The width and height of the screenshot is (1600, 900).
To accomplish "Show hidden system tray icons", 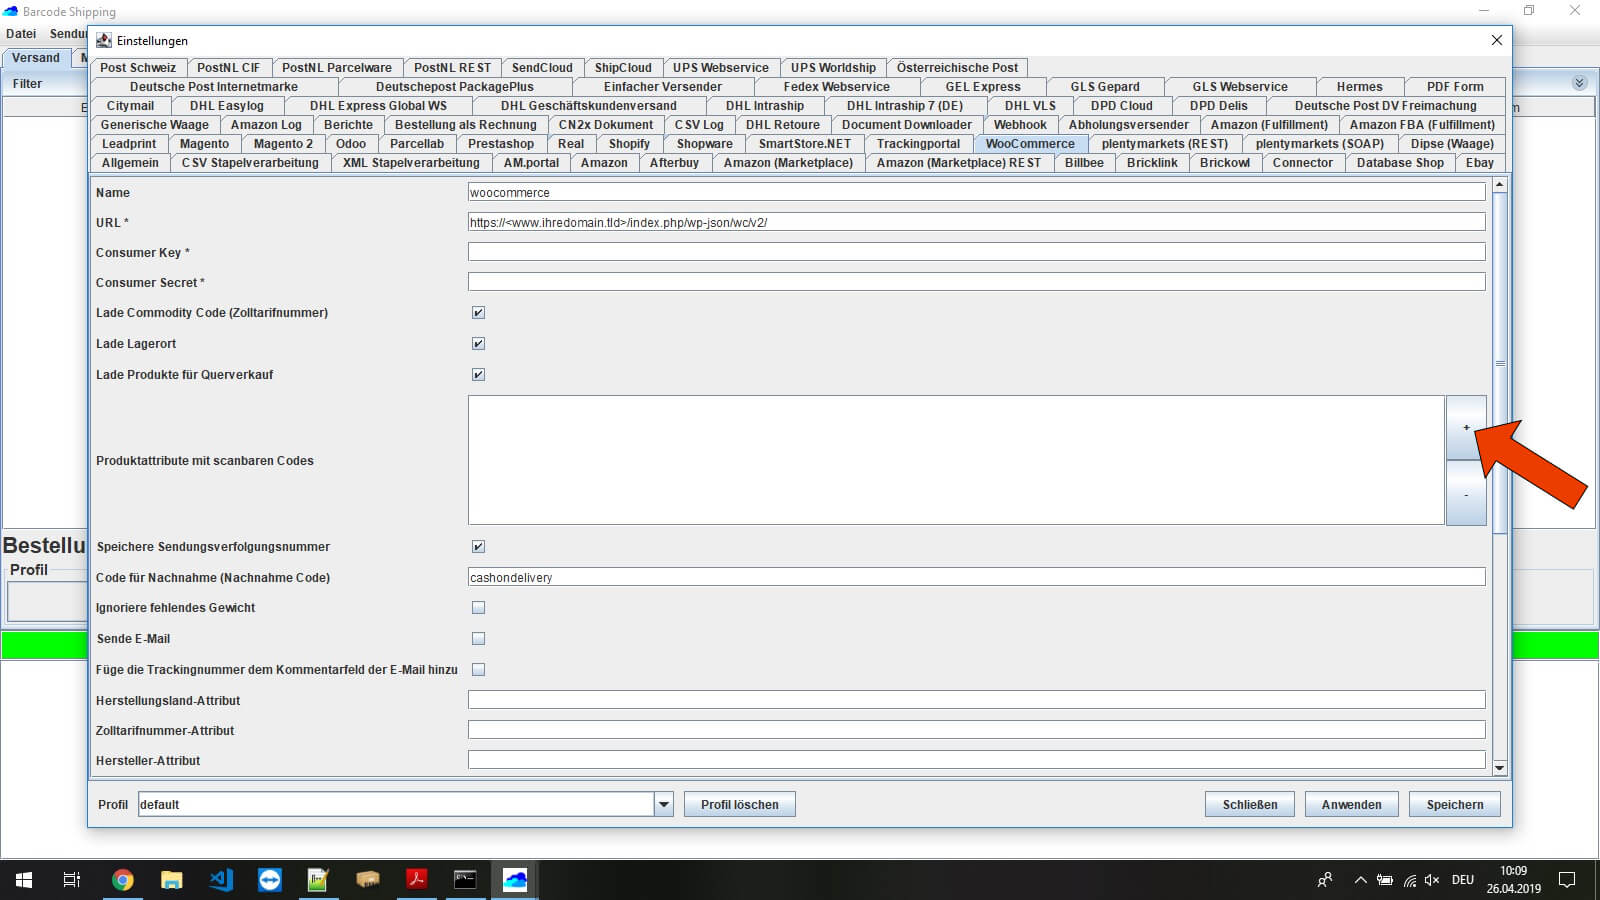I will (1360, 880).
